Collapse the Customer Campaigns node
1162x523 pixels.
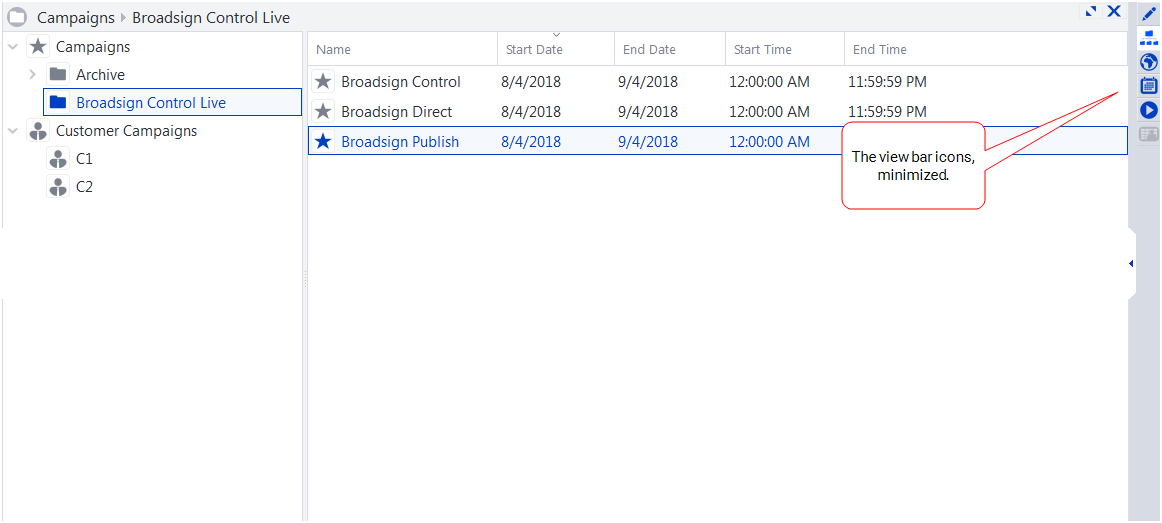[12, 131]
